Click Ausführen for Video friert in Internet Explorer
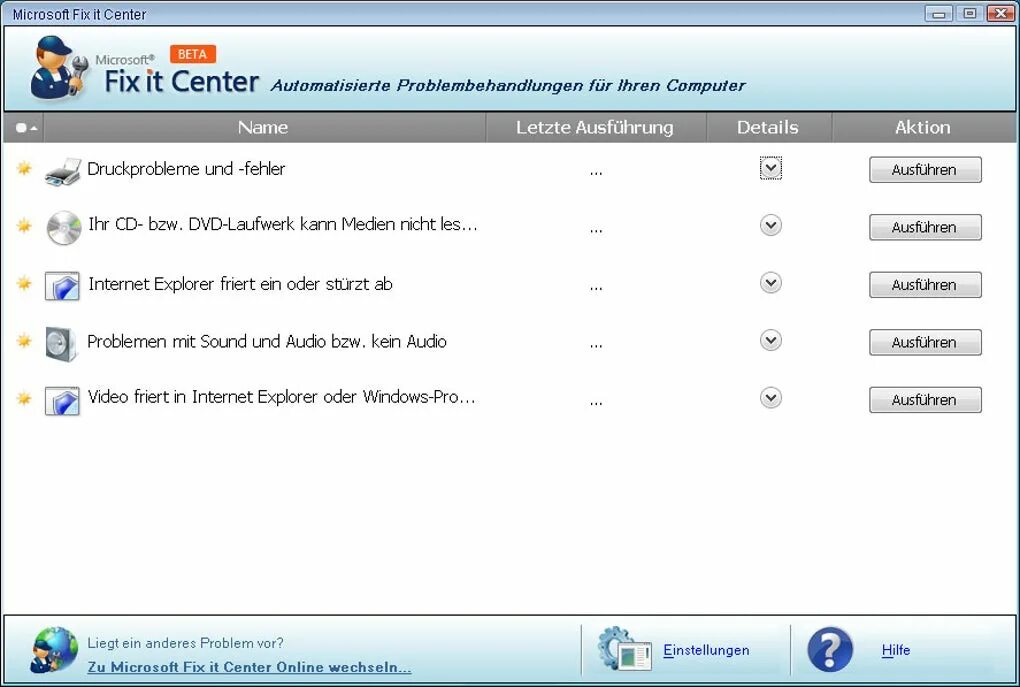 pos(925,400)
